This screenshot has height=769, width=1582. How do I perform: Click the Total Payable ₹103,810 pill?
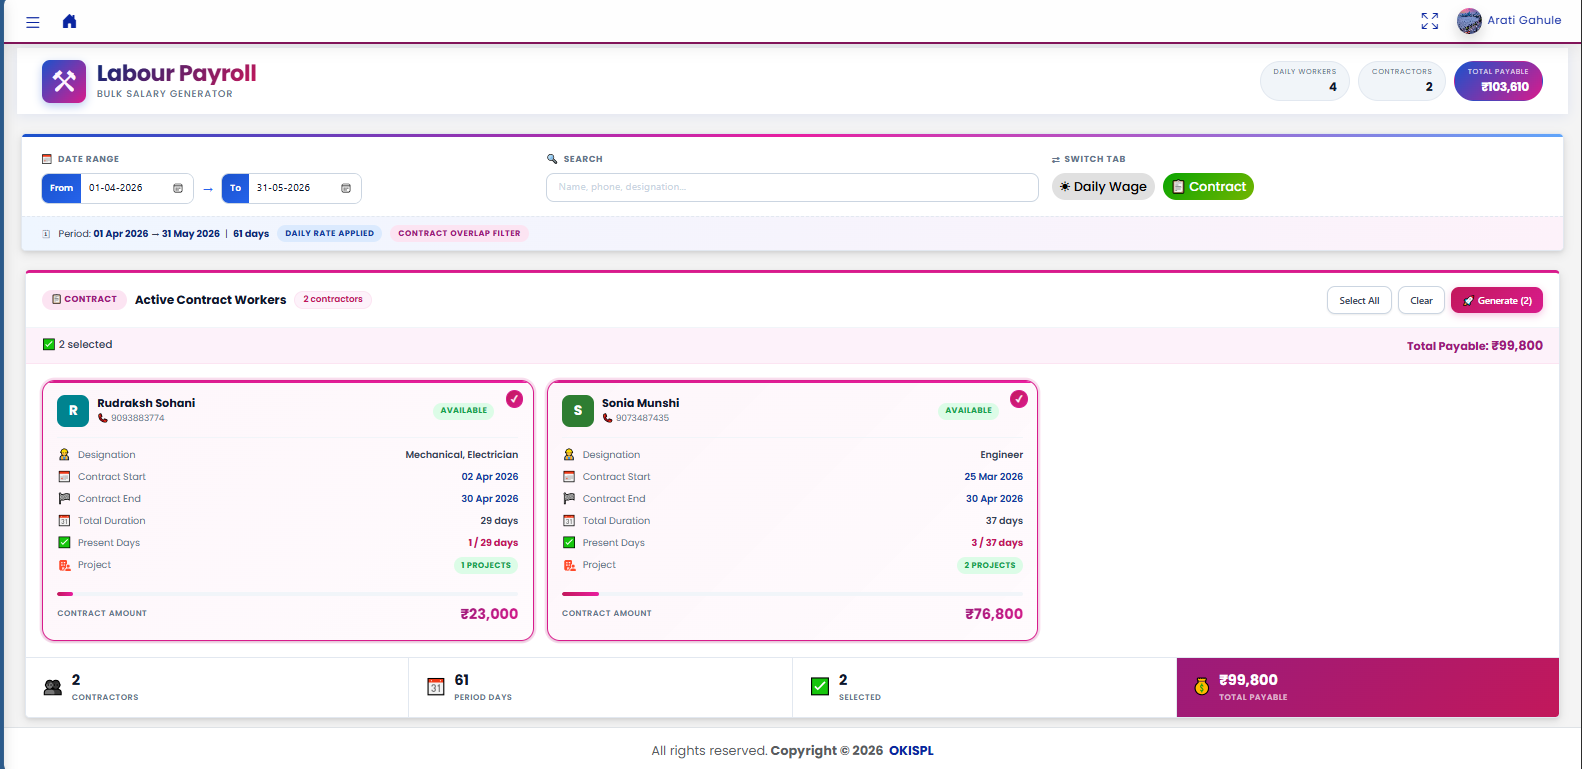(x=1498, y=81)
